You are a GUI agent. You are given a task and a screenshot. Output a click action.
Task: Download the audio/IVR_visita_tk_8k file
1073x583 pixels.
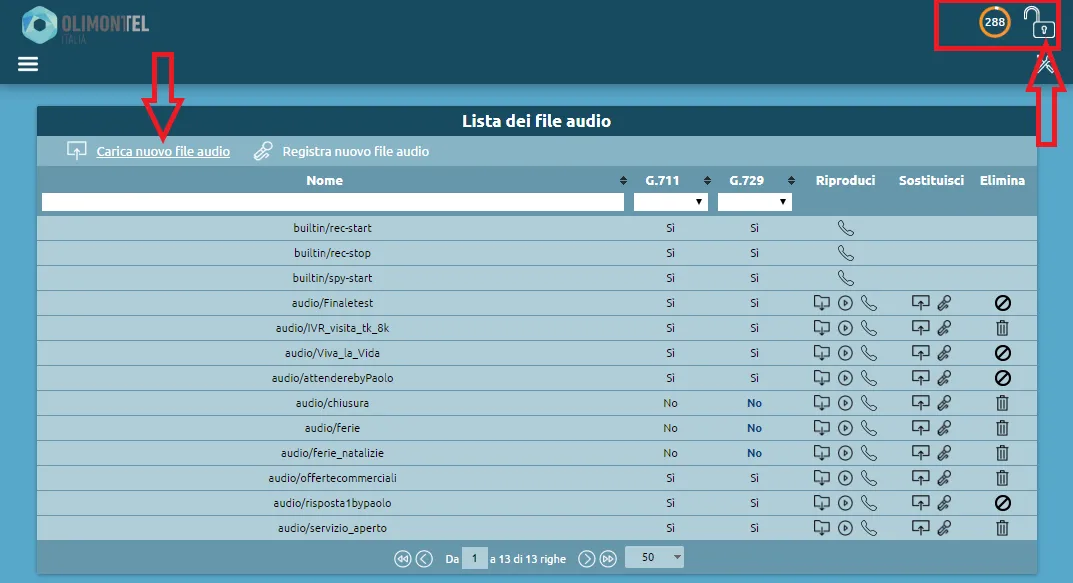821,328
